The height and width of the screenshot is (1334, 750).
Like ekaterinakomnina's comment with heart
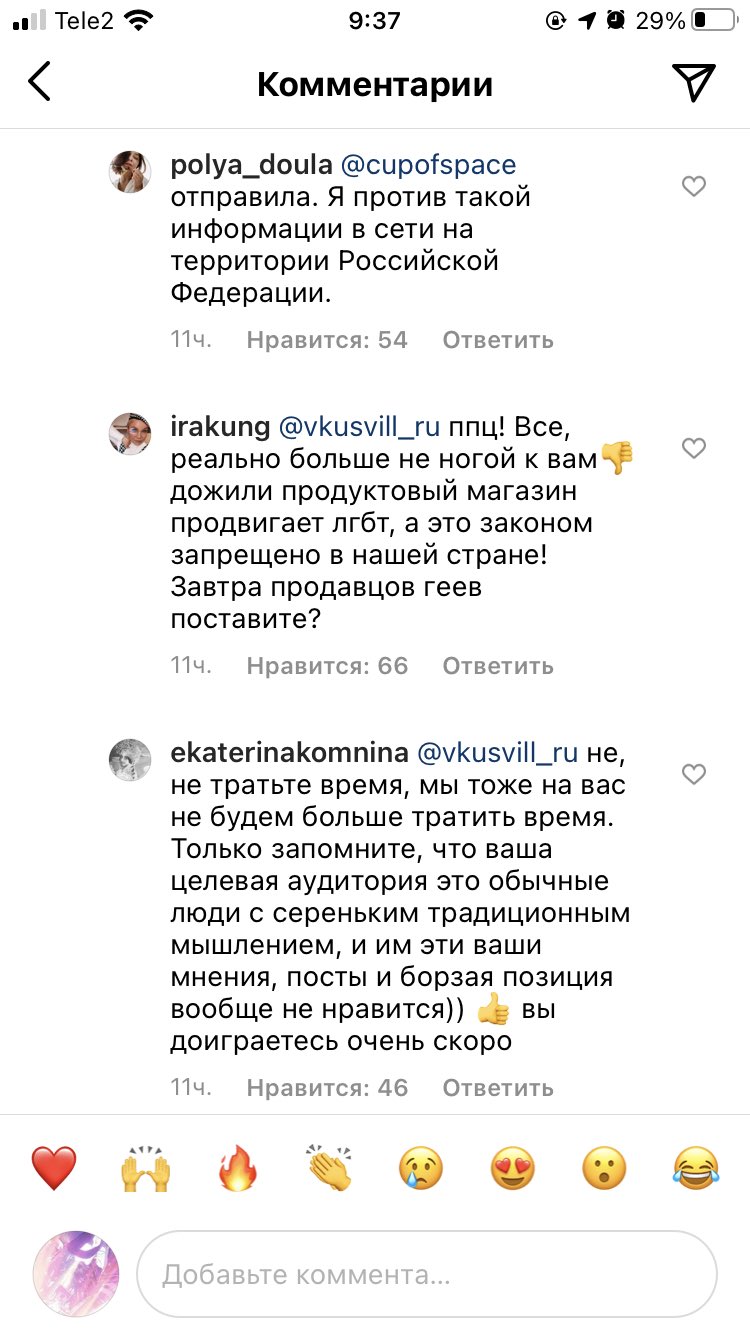(x=693, y=773)
